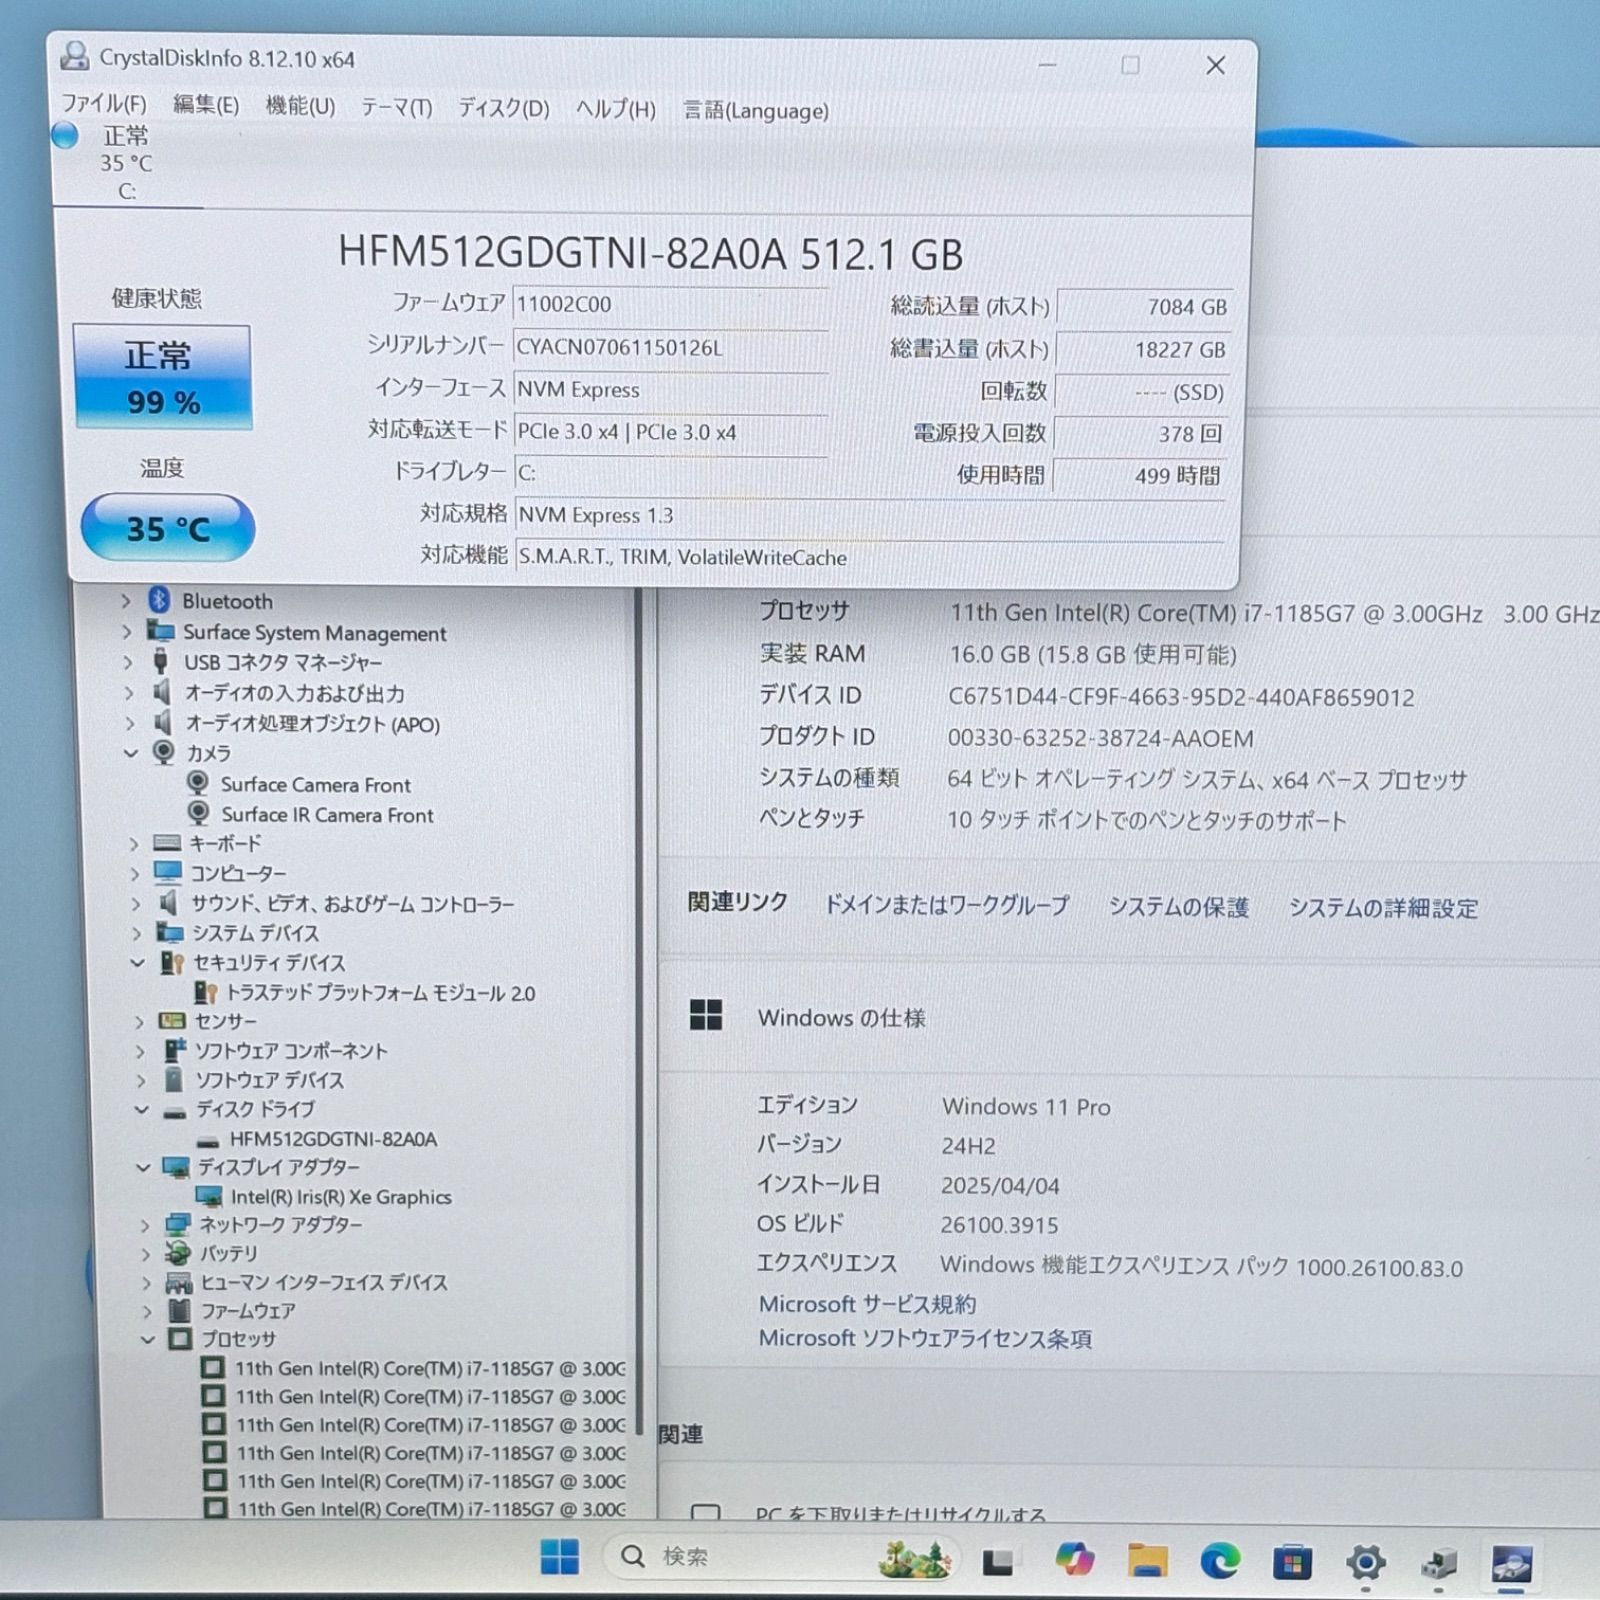Click the ファームウェア category icon

pos(180,1311)
